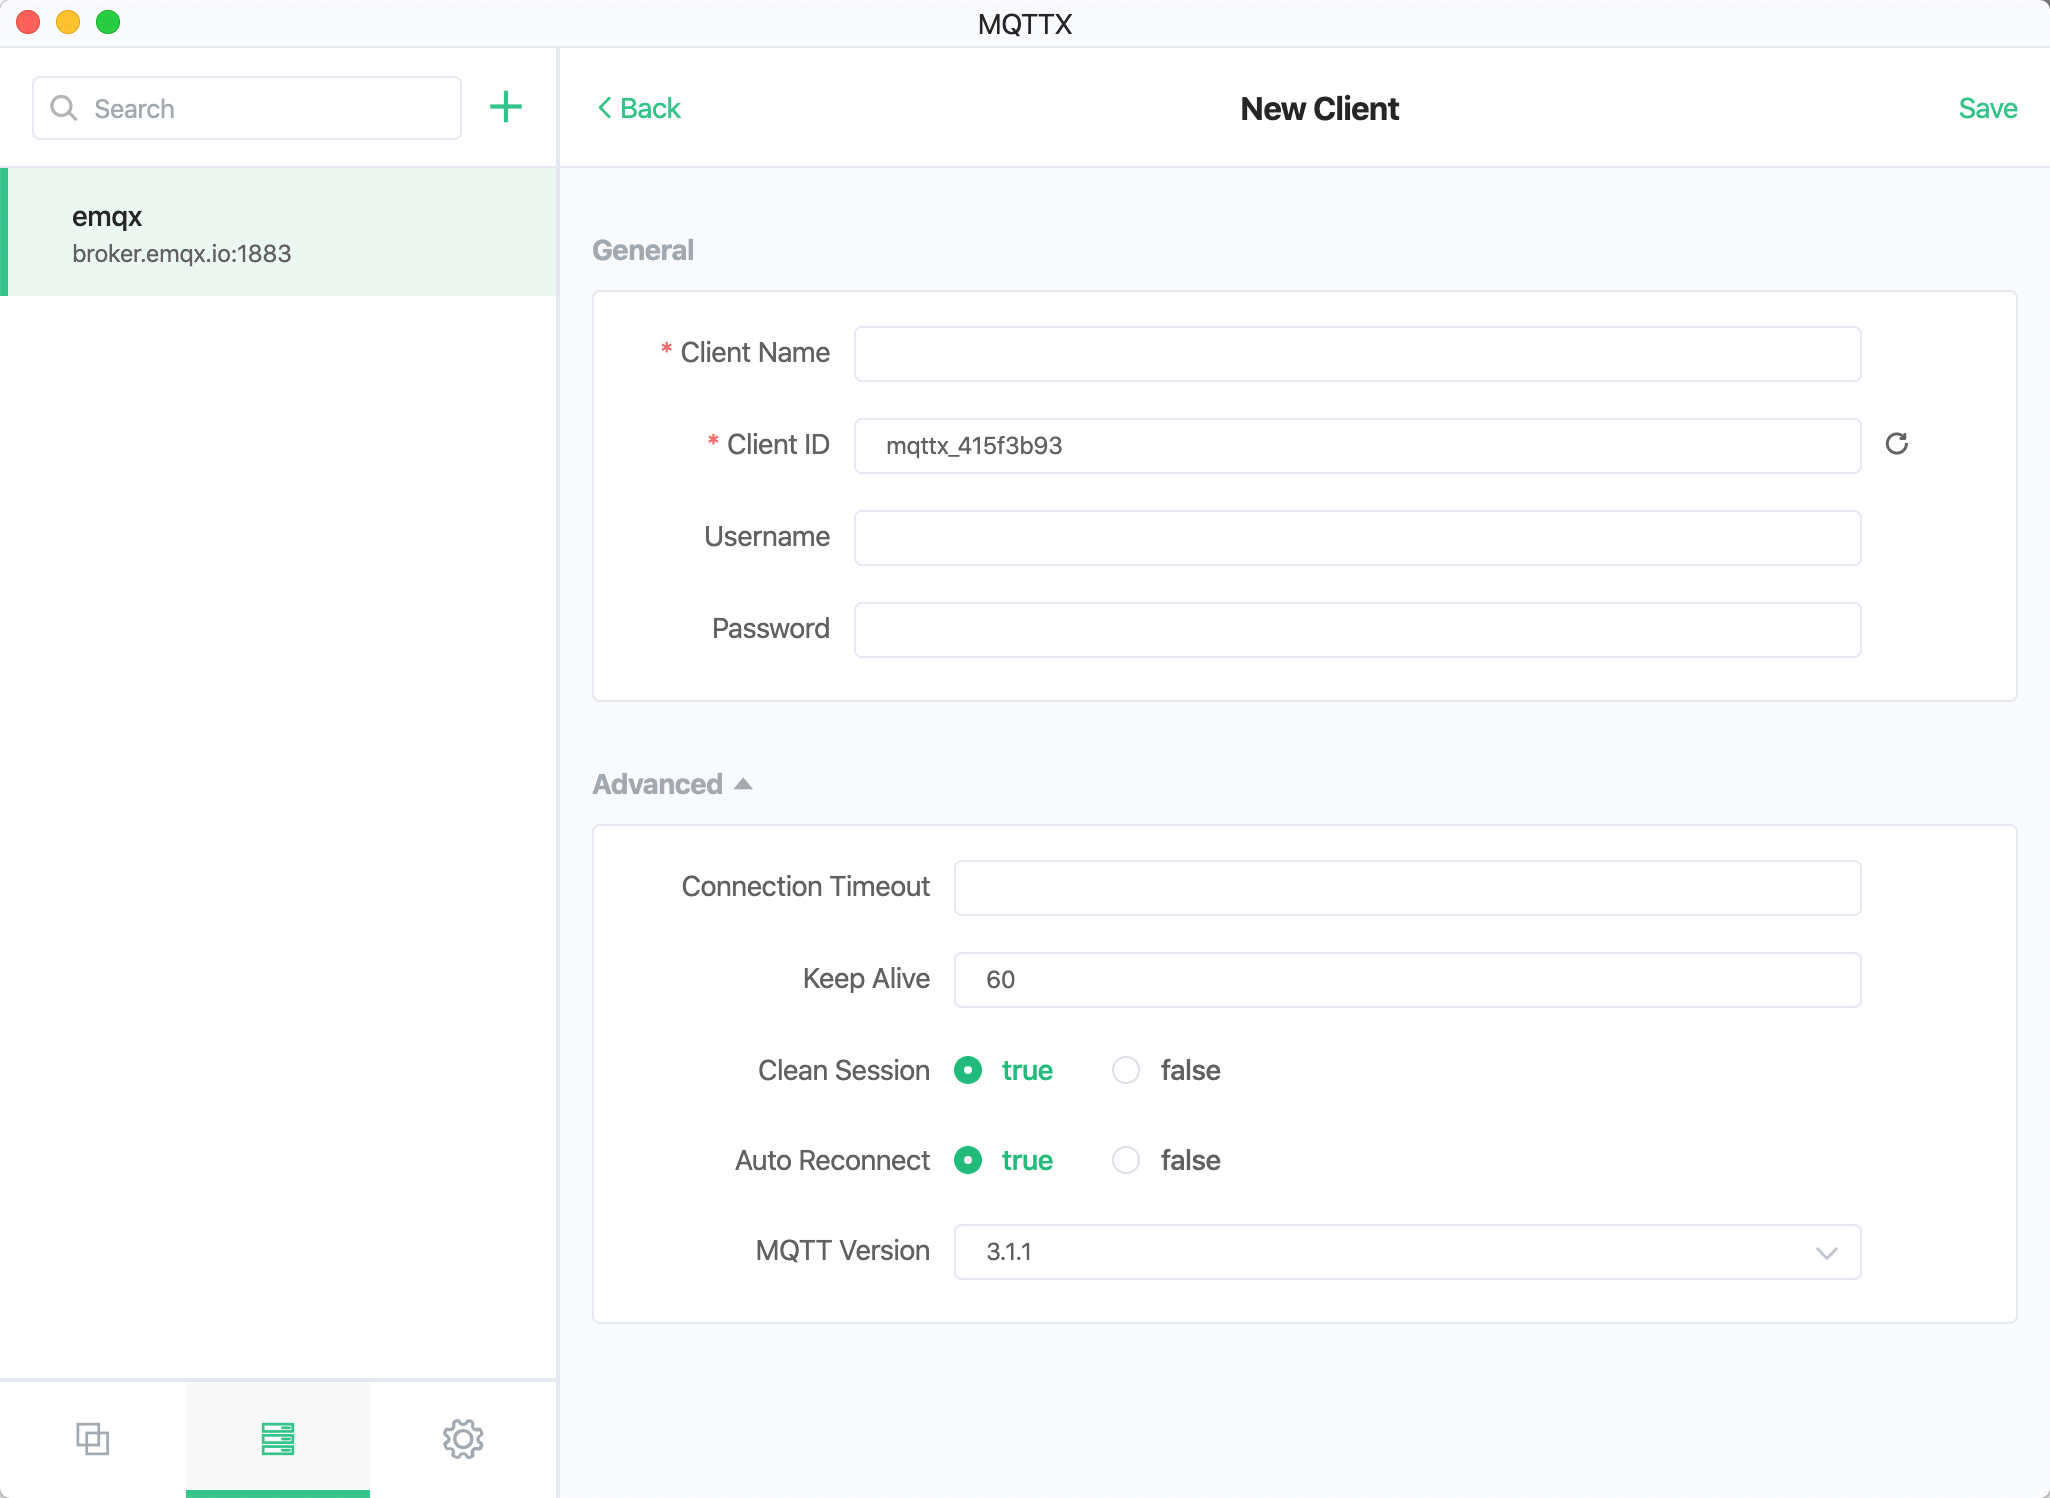Focus the Client Name input field
Image resolution: width=2050 pixels, height=1498 pixels.
click(x=1356, y=354)
